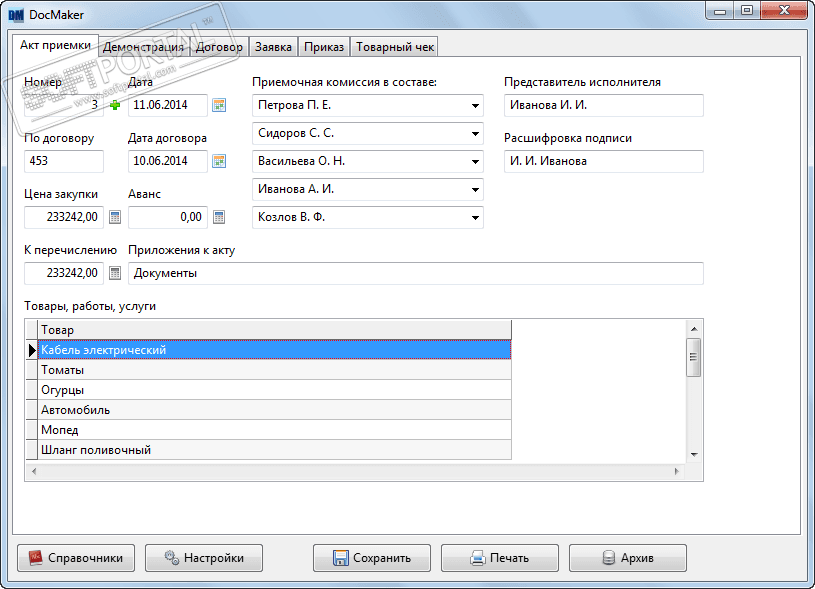Click the Представитель исполнителя field
The width and height of the screenshot is (815, 589).
[603, 106]
